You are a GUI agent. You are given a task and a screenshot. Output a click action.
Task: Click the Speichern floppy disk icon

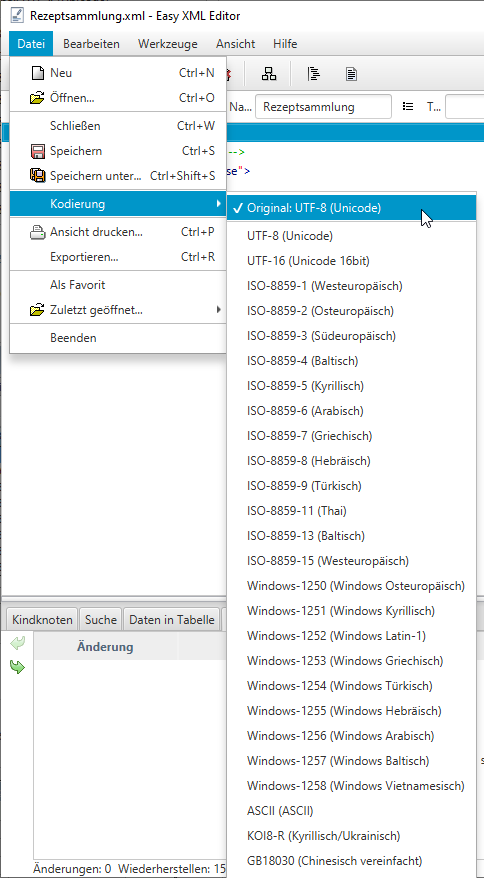(x=37, y=151)
